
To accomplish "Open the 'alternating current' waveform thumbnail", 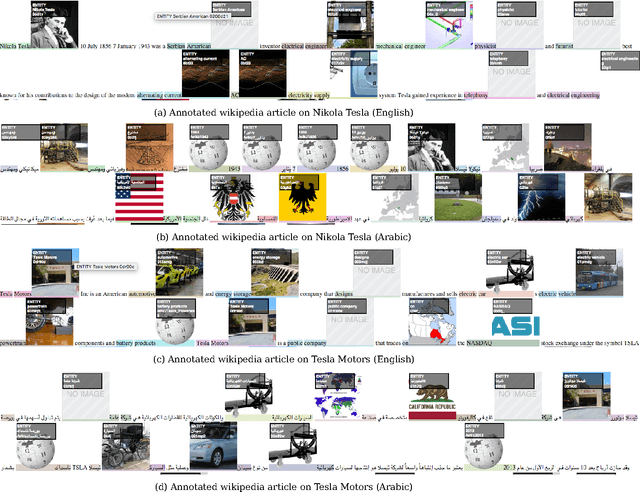I will 205,73.
